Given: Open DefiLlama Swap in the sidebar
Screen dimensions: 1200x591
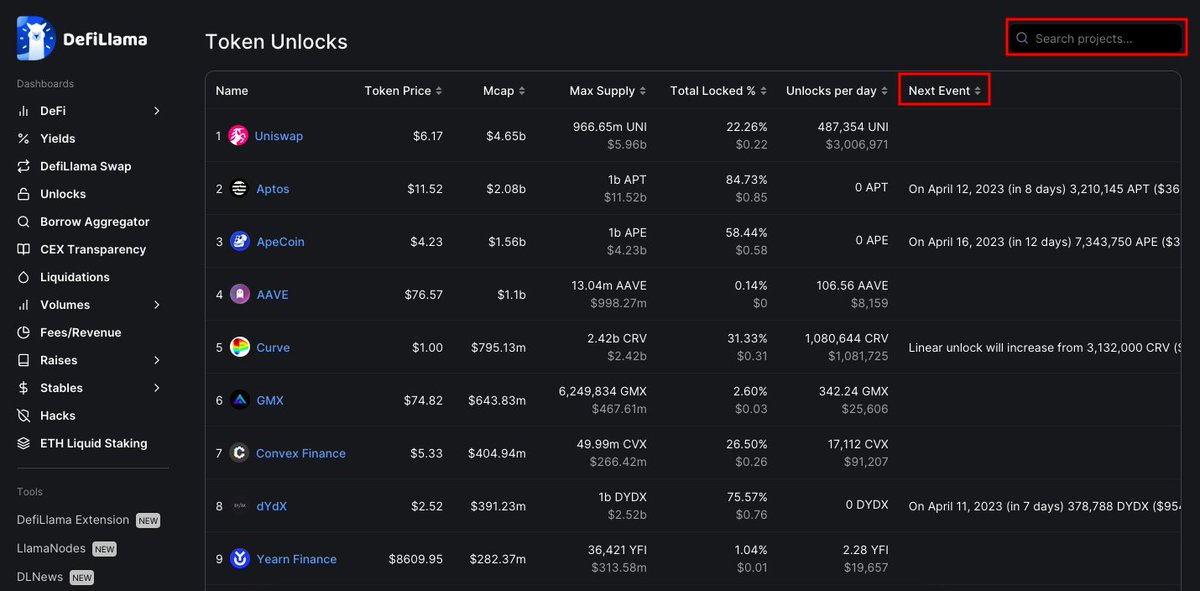Looking at the screenshot, I should (x=86, y=166).
